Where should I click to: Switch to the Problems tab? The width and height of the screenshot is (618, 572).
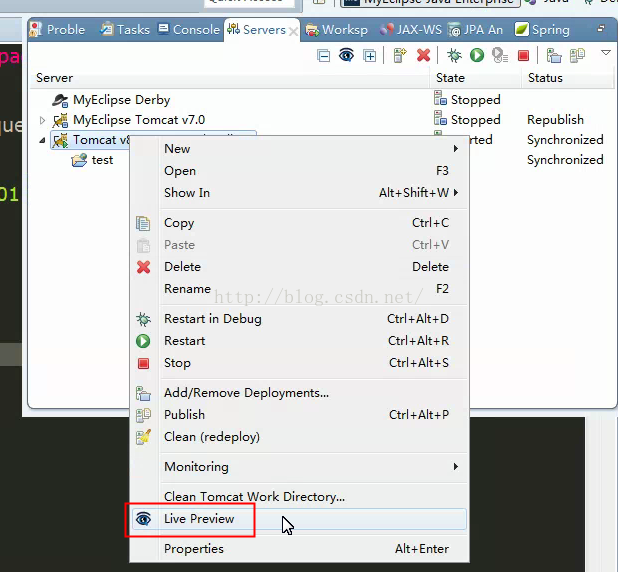pos(58,30)
